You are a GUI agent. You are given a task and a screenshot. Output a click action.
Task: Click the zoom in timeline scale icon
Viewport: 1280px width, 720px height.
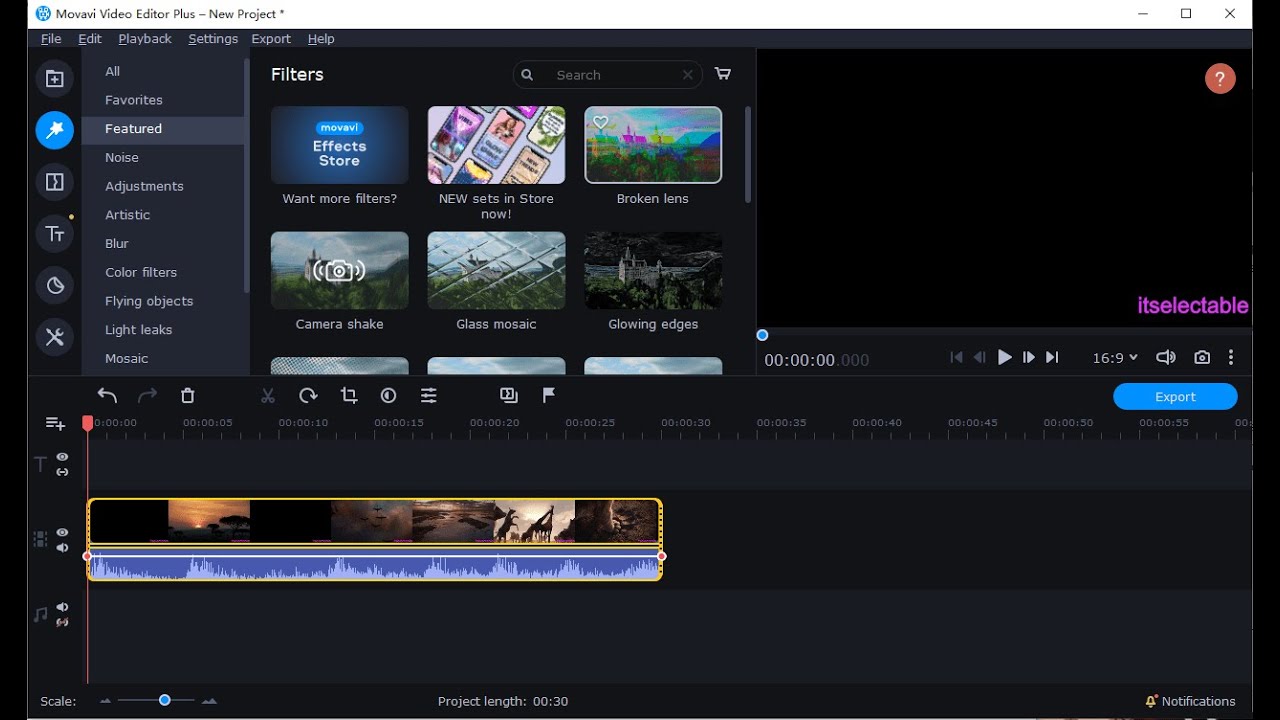click(209, 701)
